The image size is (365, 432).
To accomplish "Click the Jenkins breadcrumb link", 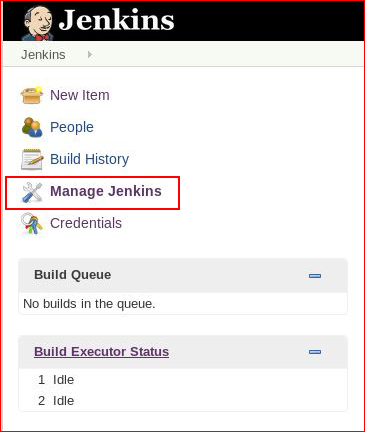I will pyautogui.click(x=43, y=55).
